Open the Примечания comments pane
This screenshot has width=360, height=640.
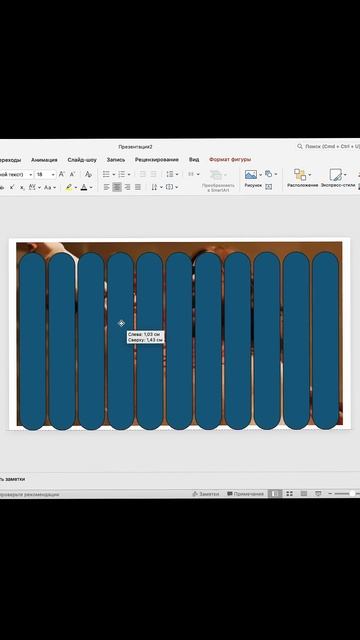[245, 494]
